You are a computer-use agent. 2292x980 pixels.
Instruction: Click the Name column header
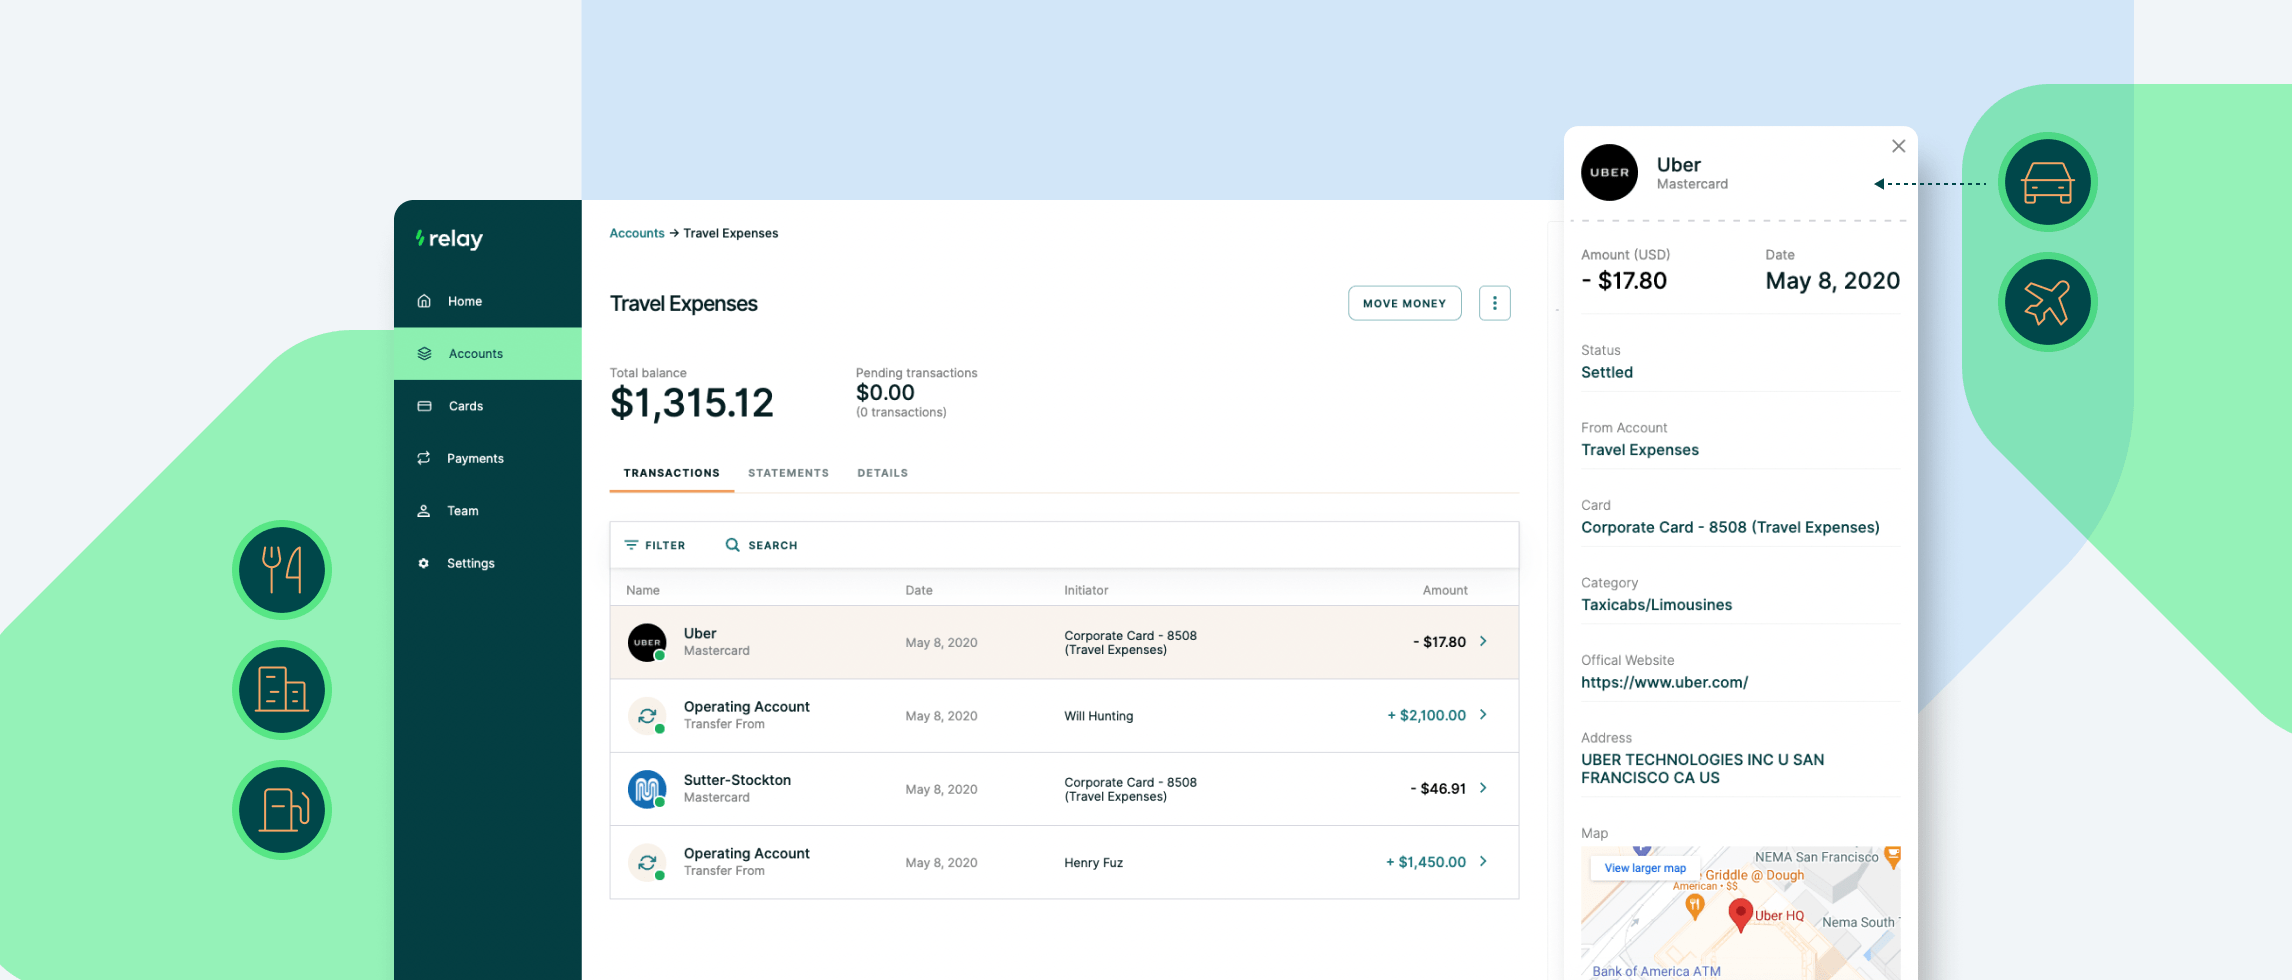643,590
